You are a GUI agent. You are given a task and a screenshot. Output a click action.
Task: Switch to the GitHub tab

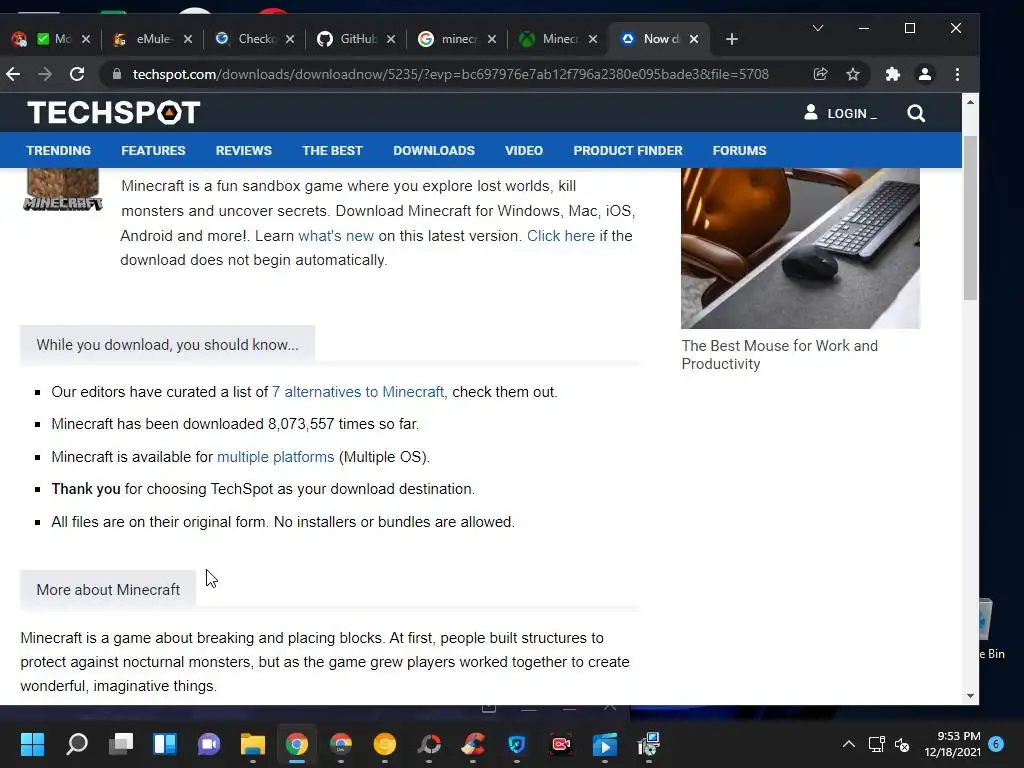click(358, 39)
